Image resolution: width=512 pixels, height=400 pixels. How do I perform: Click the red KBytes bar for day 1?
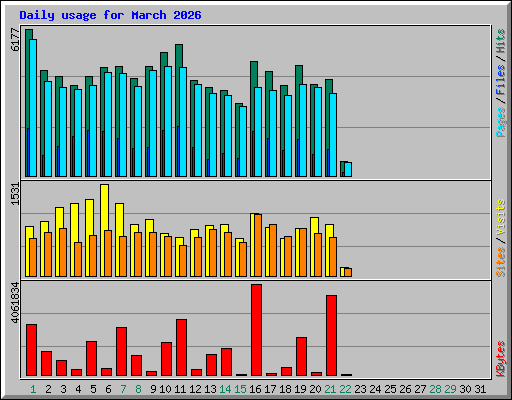click(31, 350)
